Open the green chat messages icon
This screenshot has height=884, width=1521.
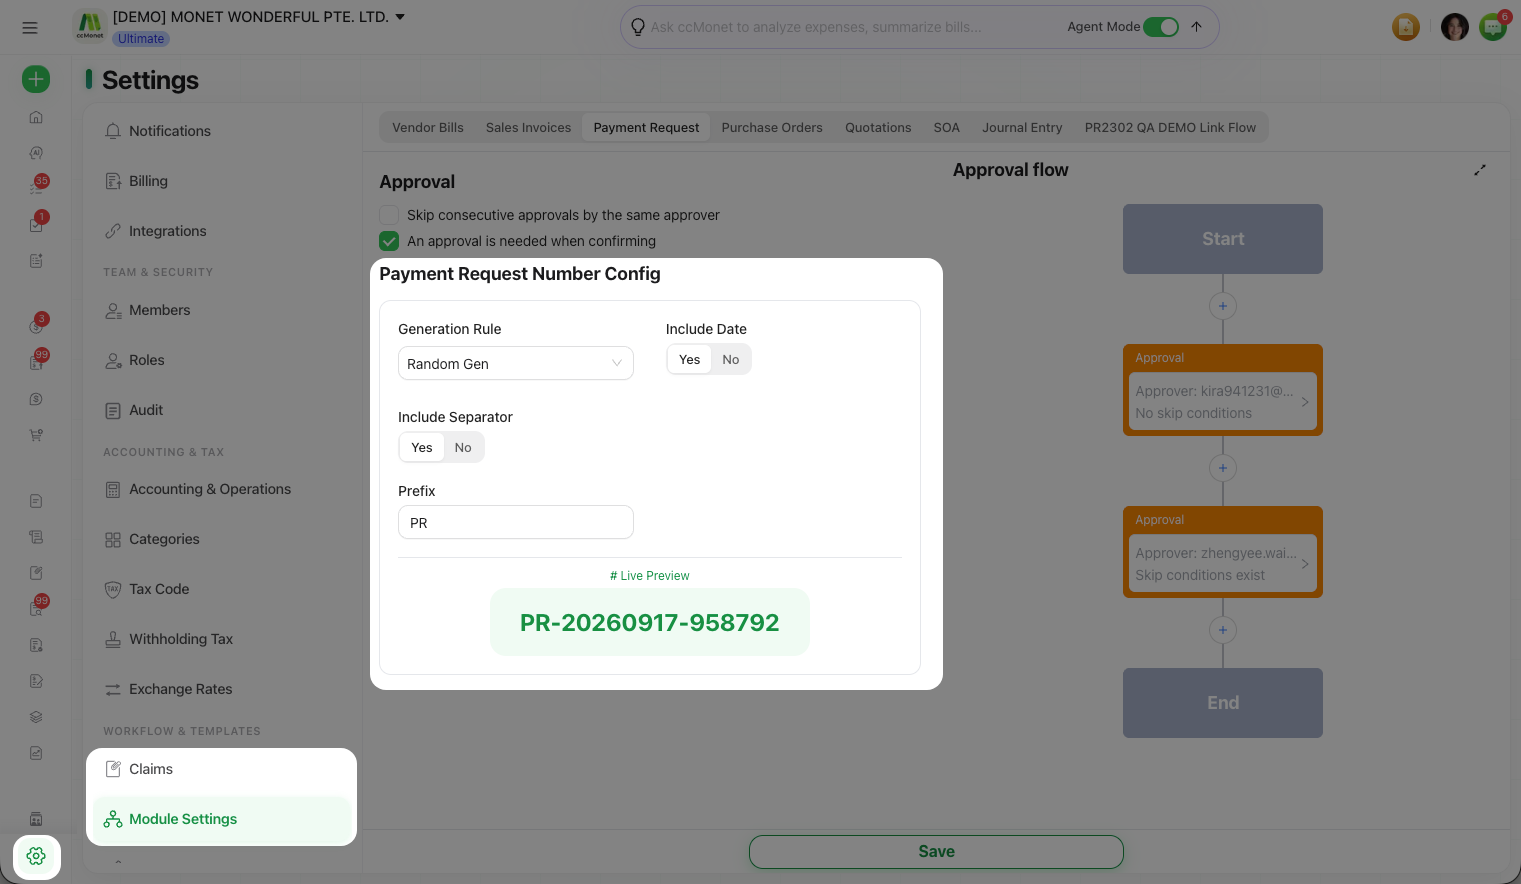[x=1493, y=27]
